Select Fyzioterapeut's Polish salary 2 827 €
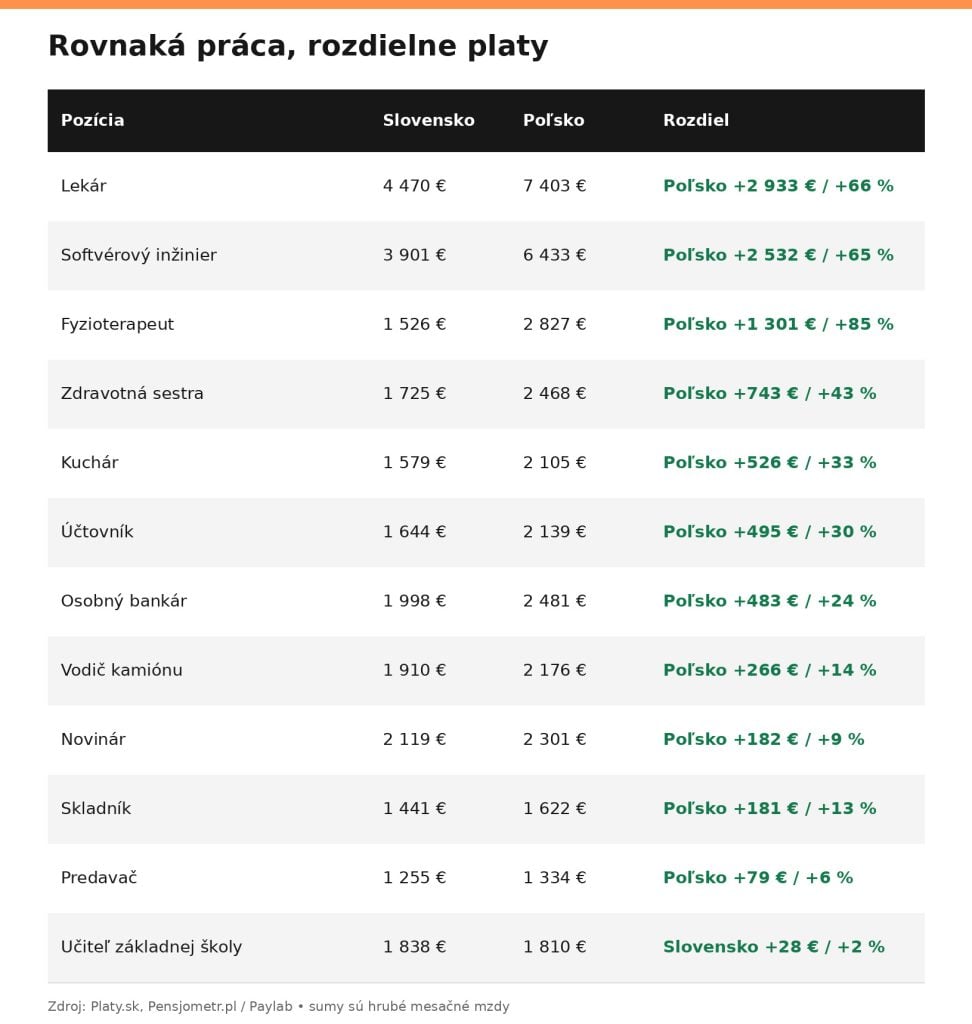This screenshot has height=1024, width=972. click(x=554, y=325)
